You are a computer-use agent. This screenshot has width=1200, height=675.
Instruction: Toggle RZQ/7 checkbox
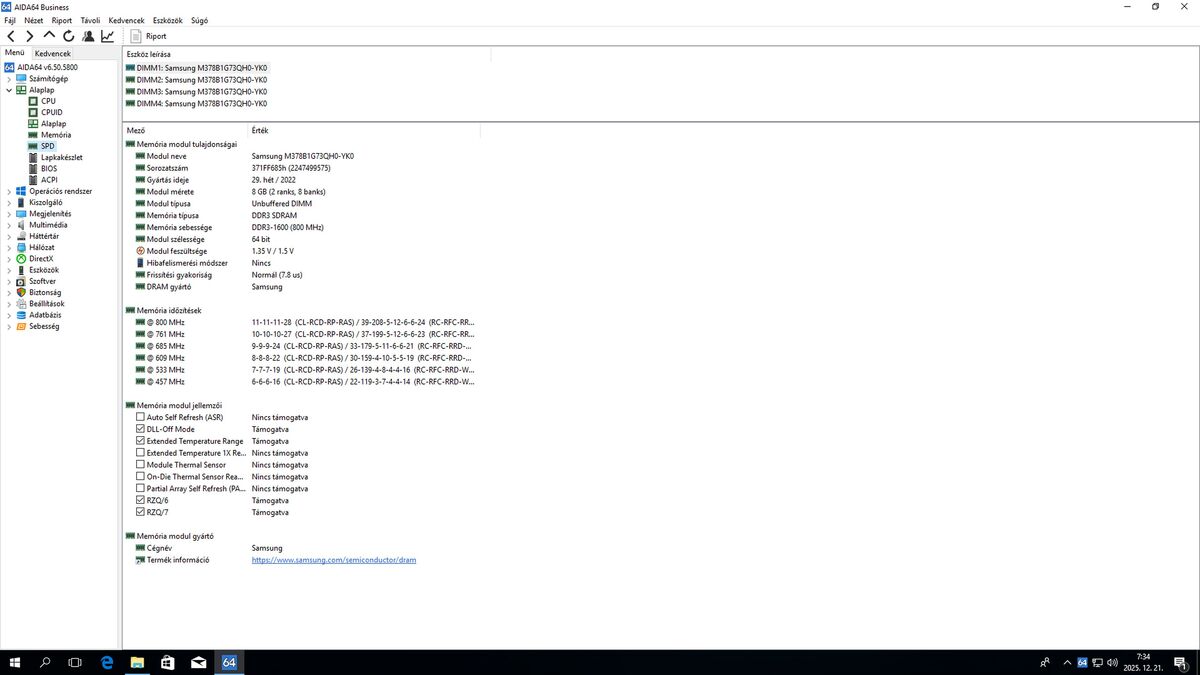140,512
